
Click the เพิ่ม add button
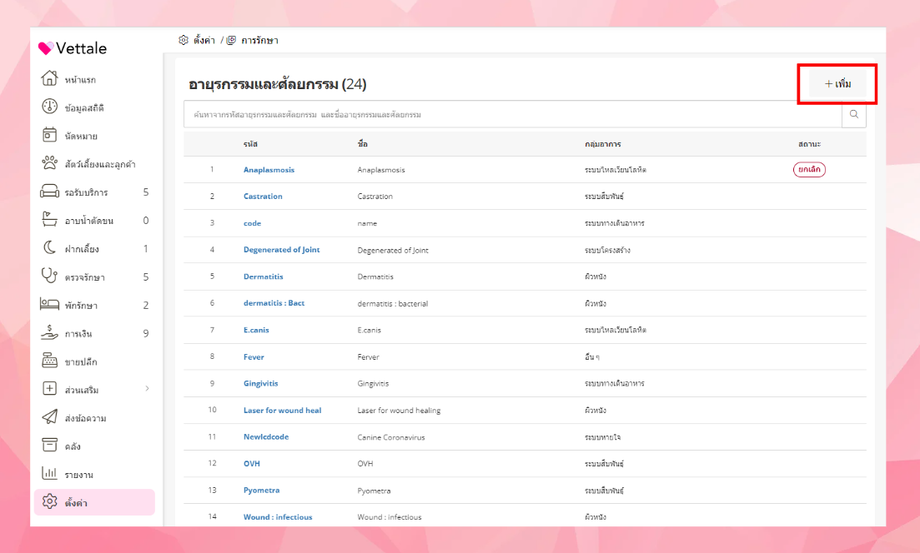tap(838, 84)
